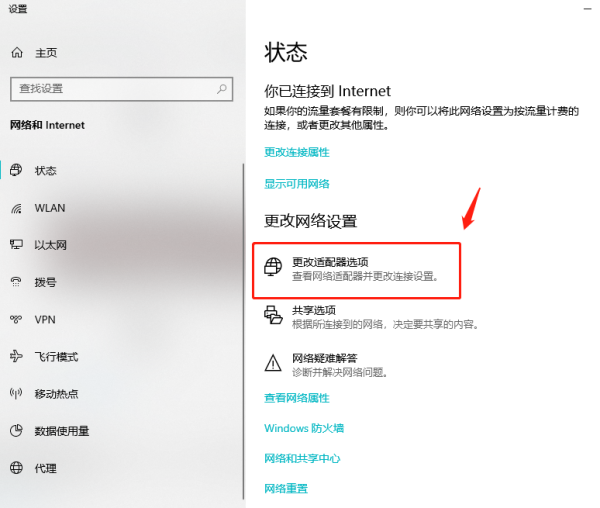Click the sidebar vertical scrollbar
Screen dimensions: 600x508
[x=243, y=331]
